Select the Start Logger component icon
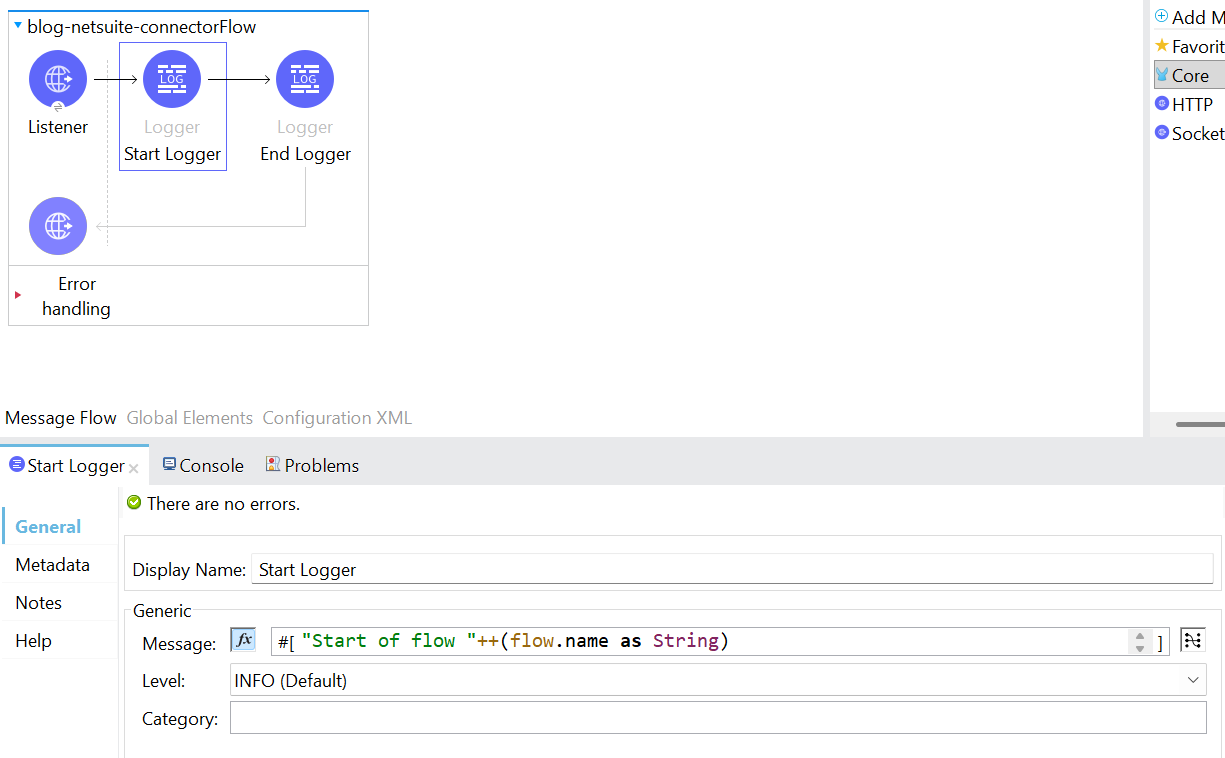 172,79
